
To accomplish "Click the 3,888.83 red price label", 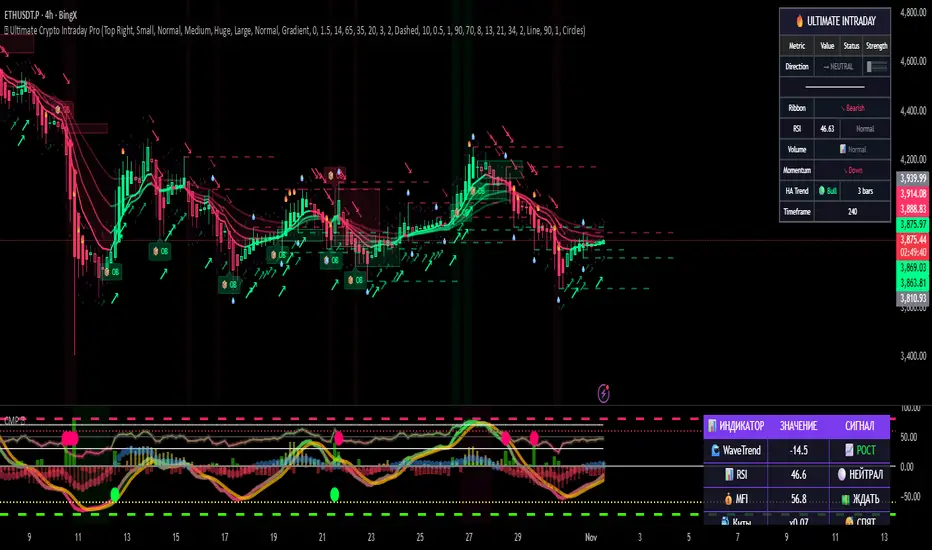I will [x=912, y=209].
